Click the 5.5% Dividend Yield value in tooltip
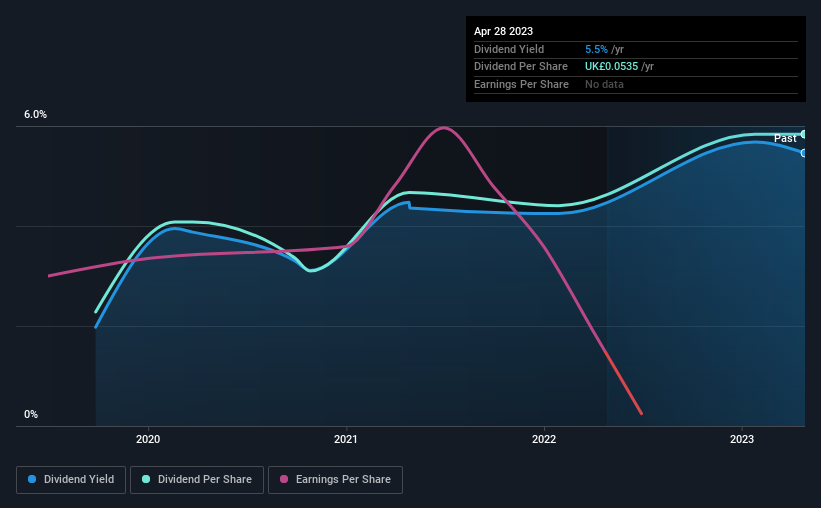The width and height of the screenshot is (821, 508). (x=596, y=49)
